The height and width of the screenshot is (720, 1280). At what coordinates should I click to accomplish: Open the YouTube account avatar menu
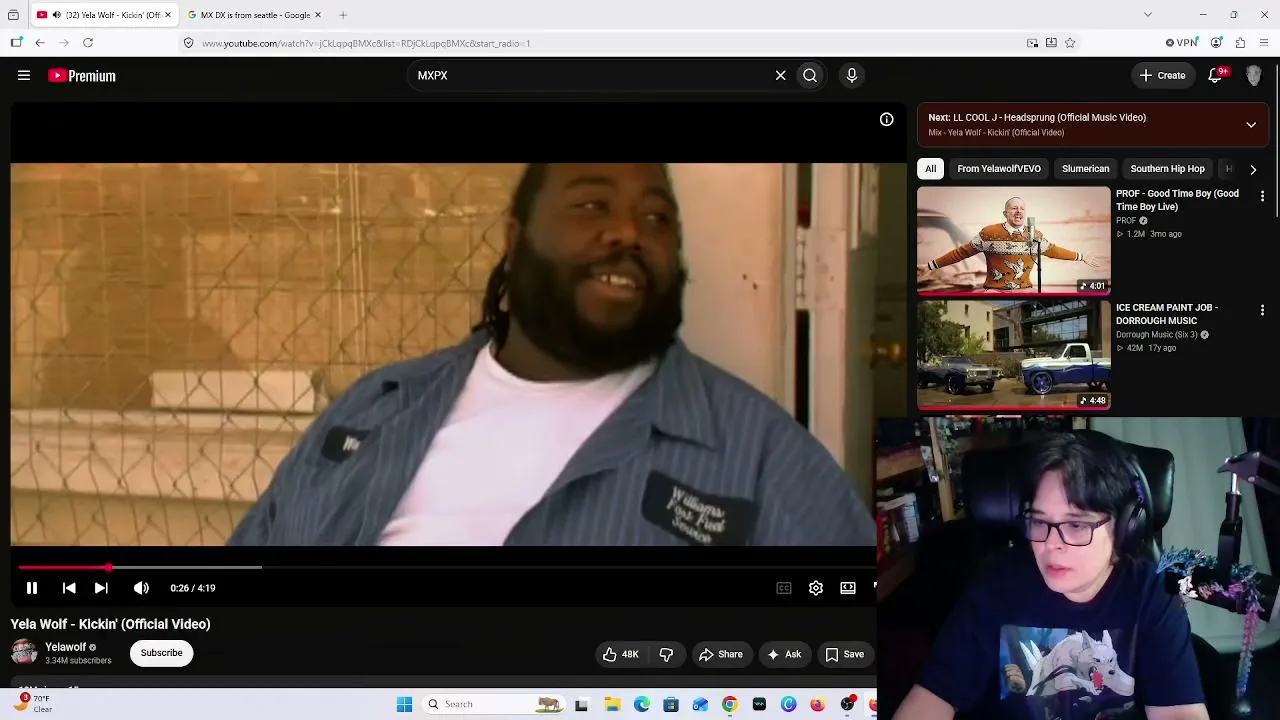pyautogui.click(x=1254, y=75)
